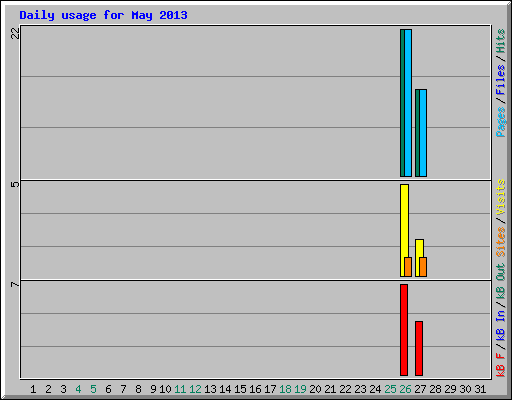Click the "22" top axis value

click(x=15, y=33)
